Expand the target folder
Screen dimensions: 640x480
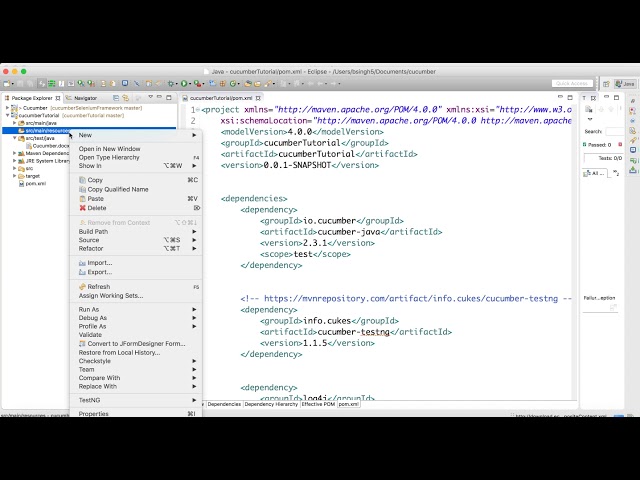click(15, 176)
